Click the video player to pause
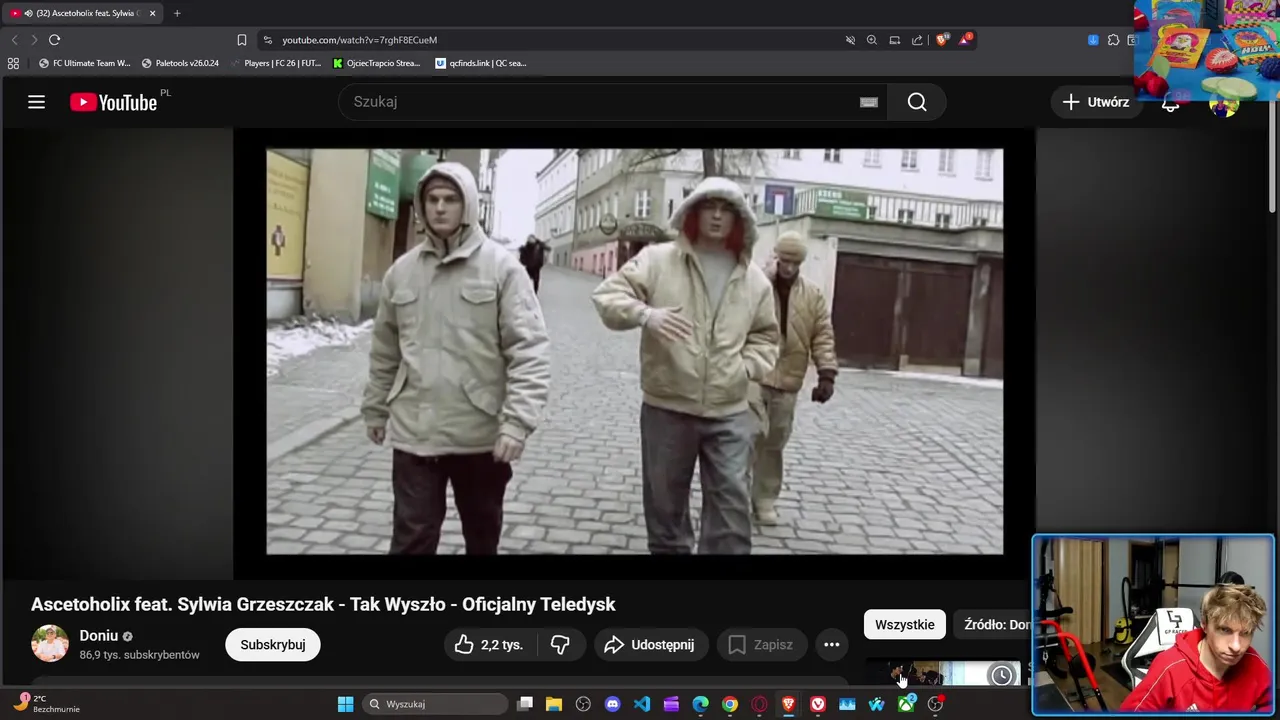The width and height of the screenshot is (1280, 720). coord(634,352)
